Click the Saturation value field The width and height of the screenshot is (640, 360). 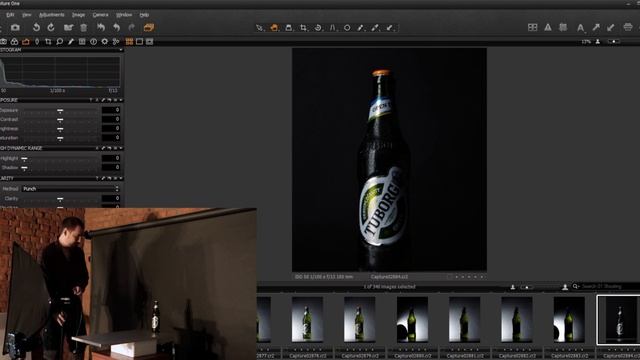111,138
